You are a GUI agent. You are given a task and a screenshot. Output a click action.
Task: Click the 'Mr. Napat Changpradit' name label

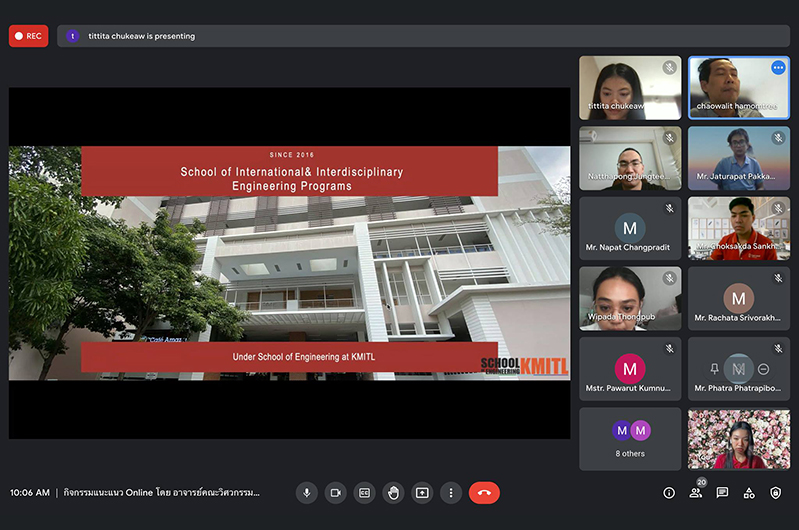[x=628, y=247]
